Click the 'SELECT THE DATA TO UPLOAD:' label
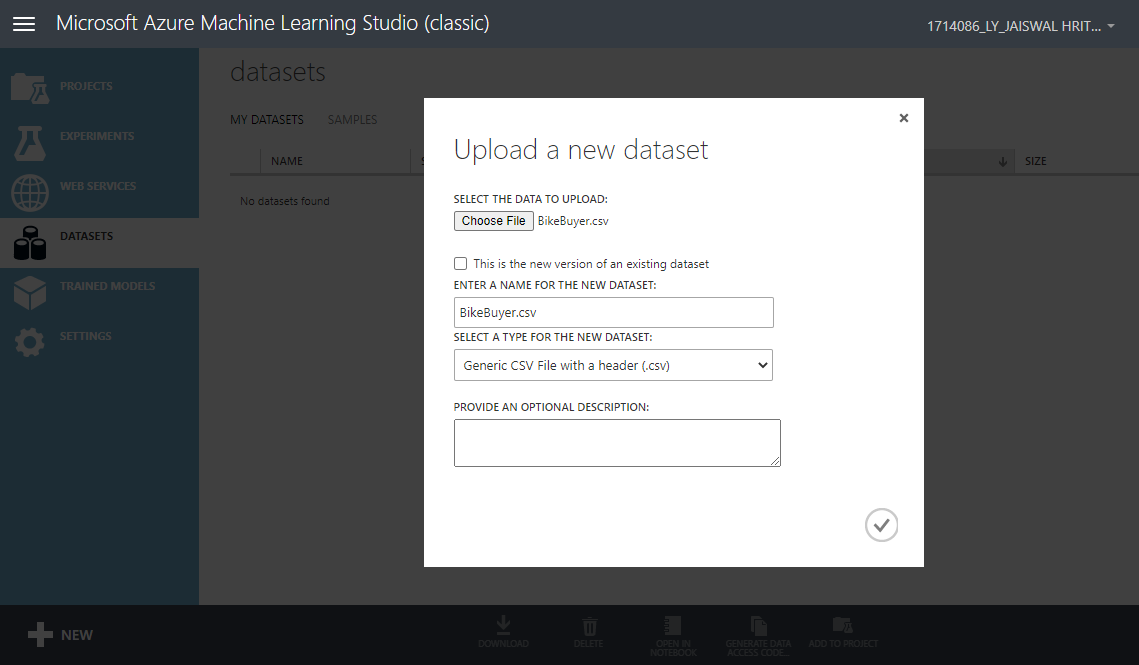 click(x=530, y=199)
